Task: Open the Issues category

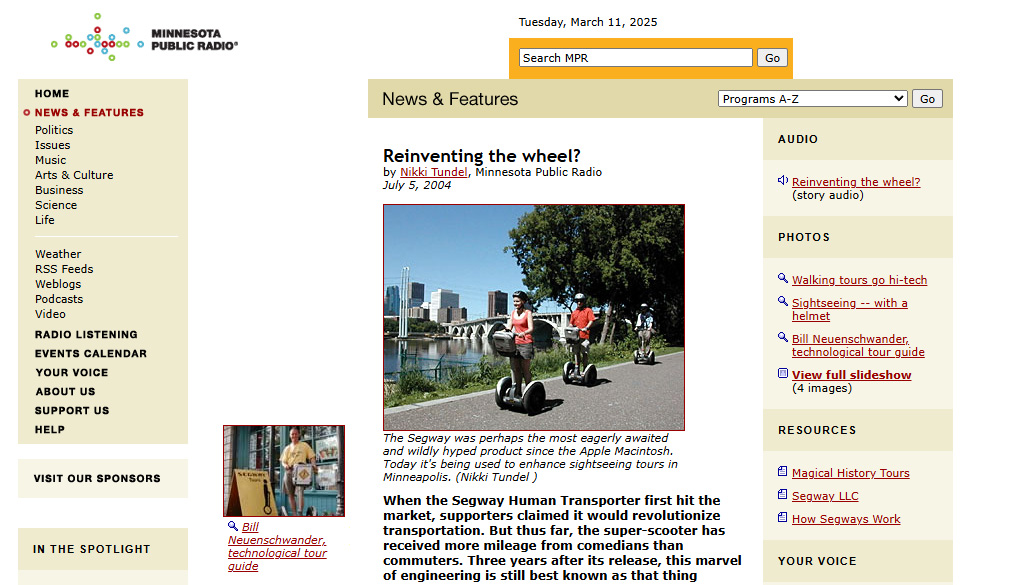Action: tap(53, 145)
